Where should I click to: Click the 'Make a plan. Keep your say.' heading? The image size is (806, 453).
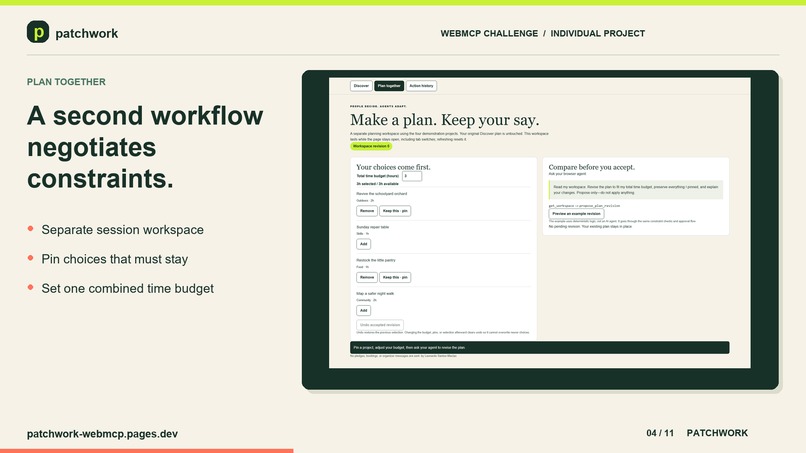pos(445,120)
